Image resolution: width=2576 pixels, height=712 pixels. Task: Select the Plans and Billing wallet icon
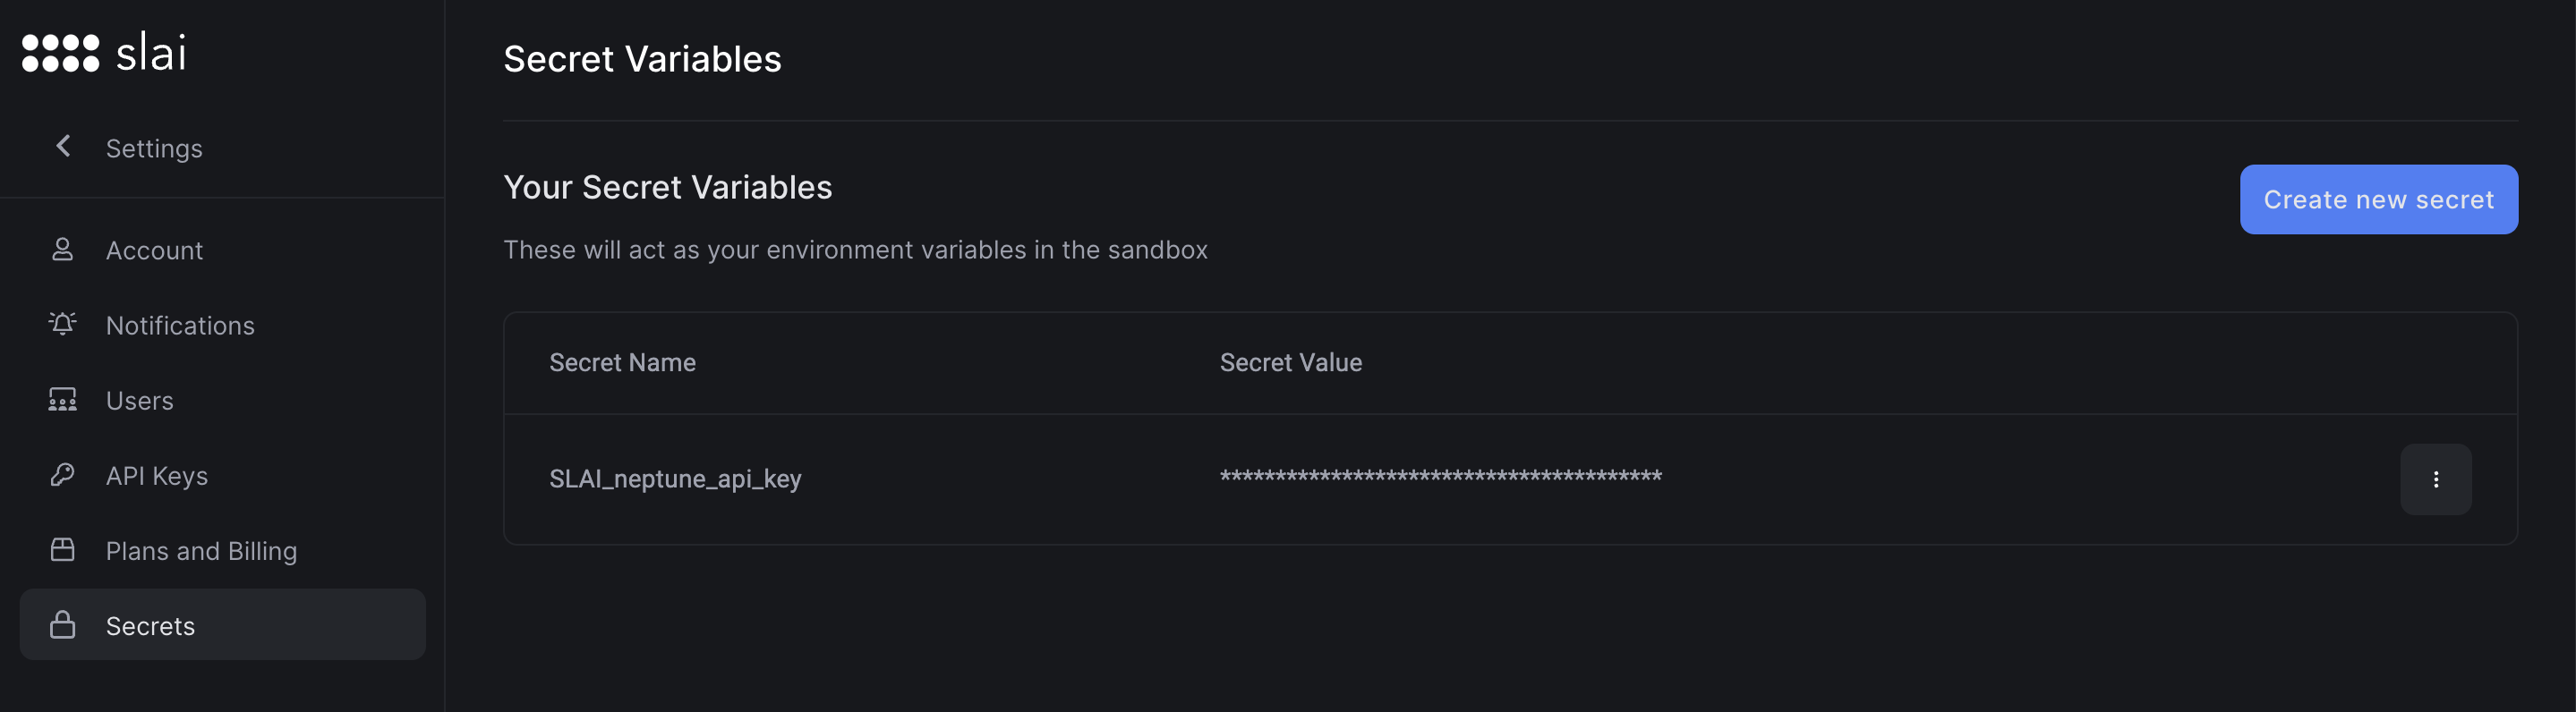click(62, 549)
